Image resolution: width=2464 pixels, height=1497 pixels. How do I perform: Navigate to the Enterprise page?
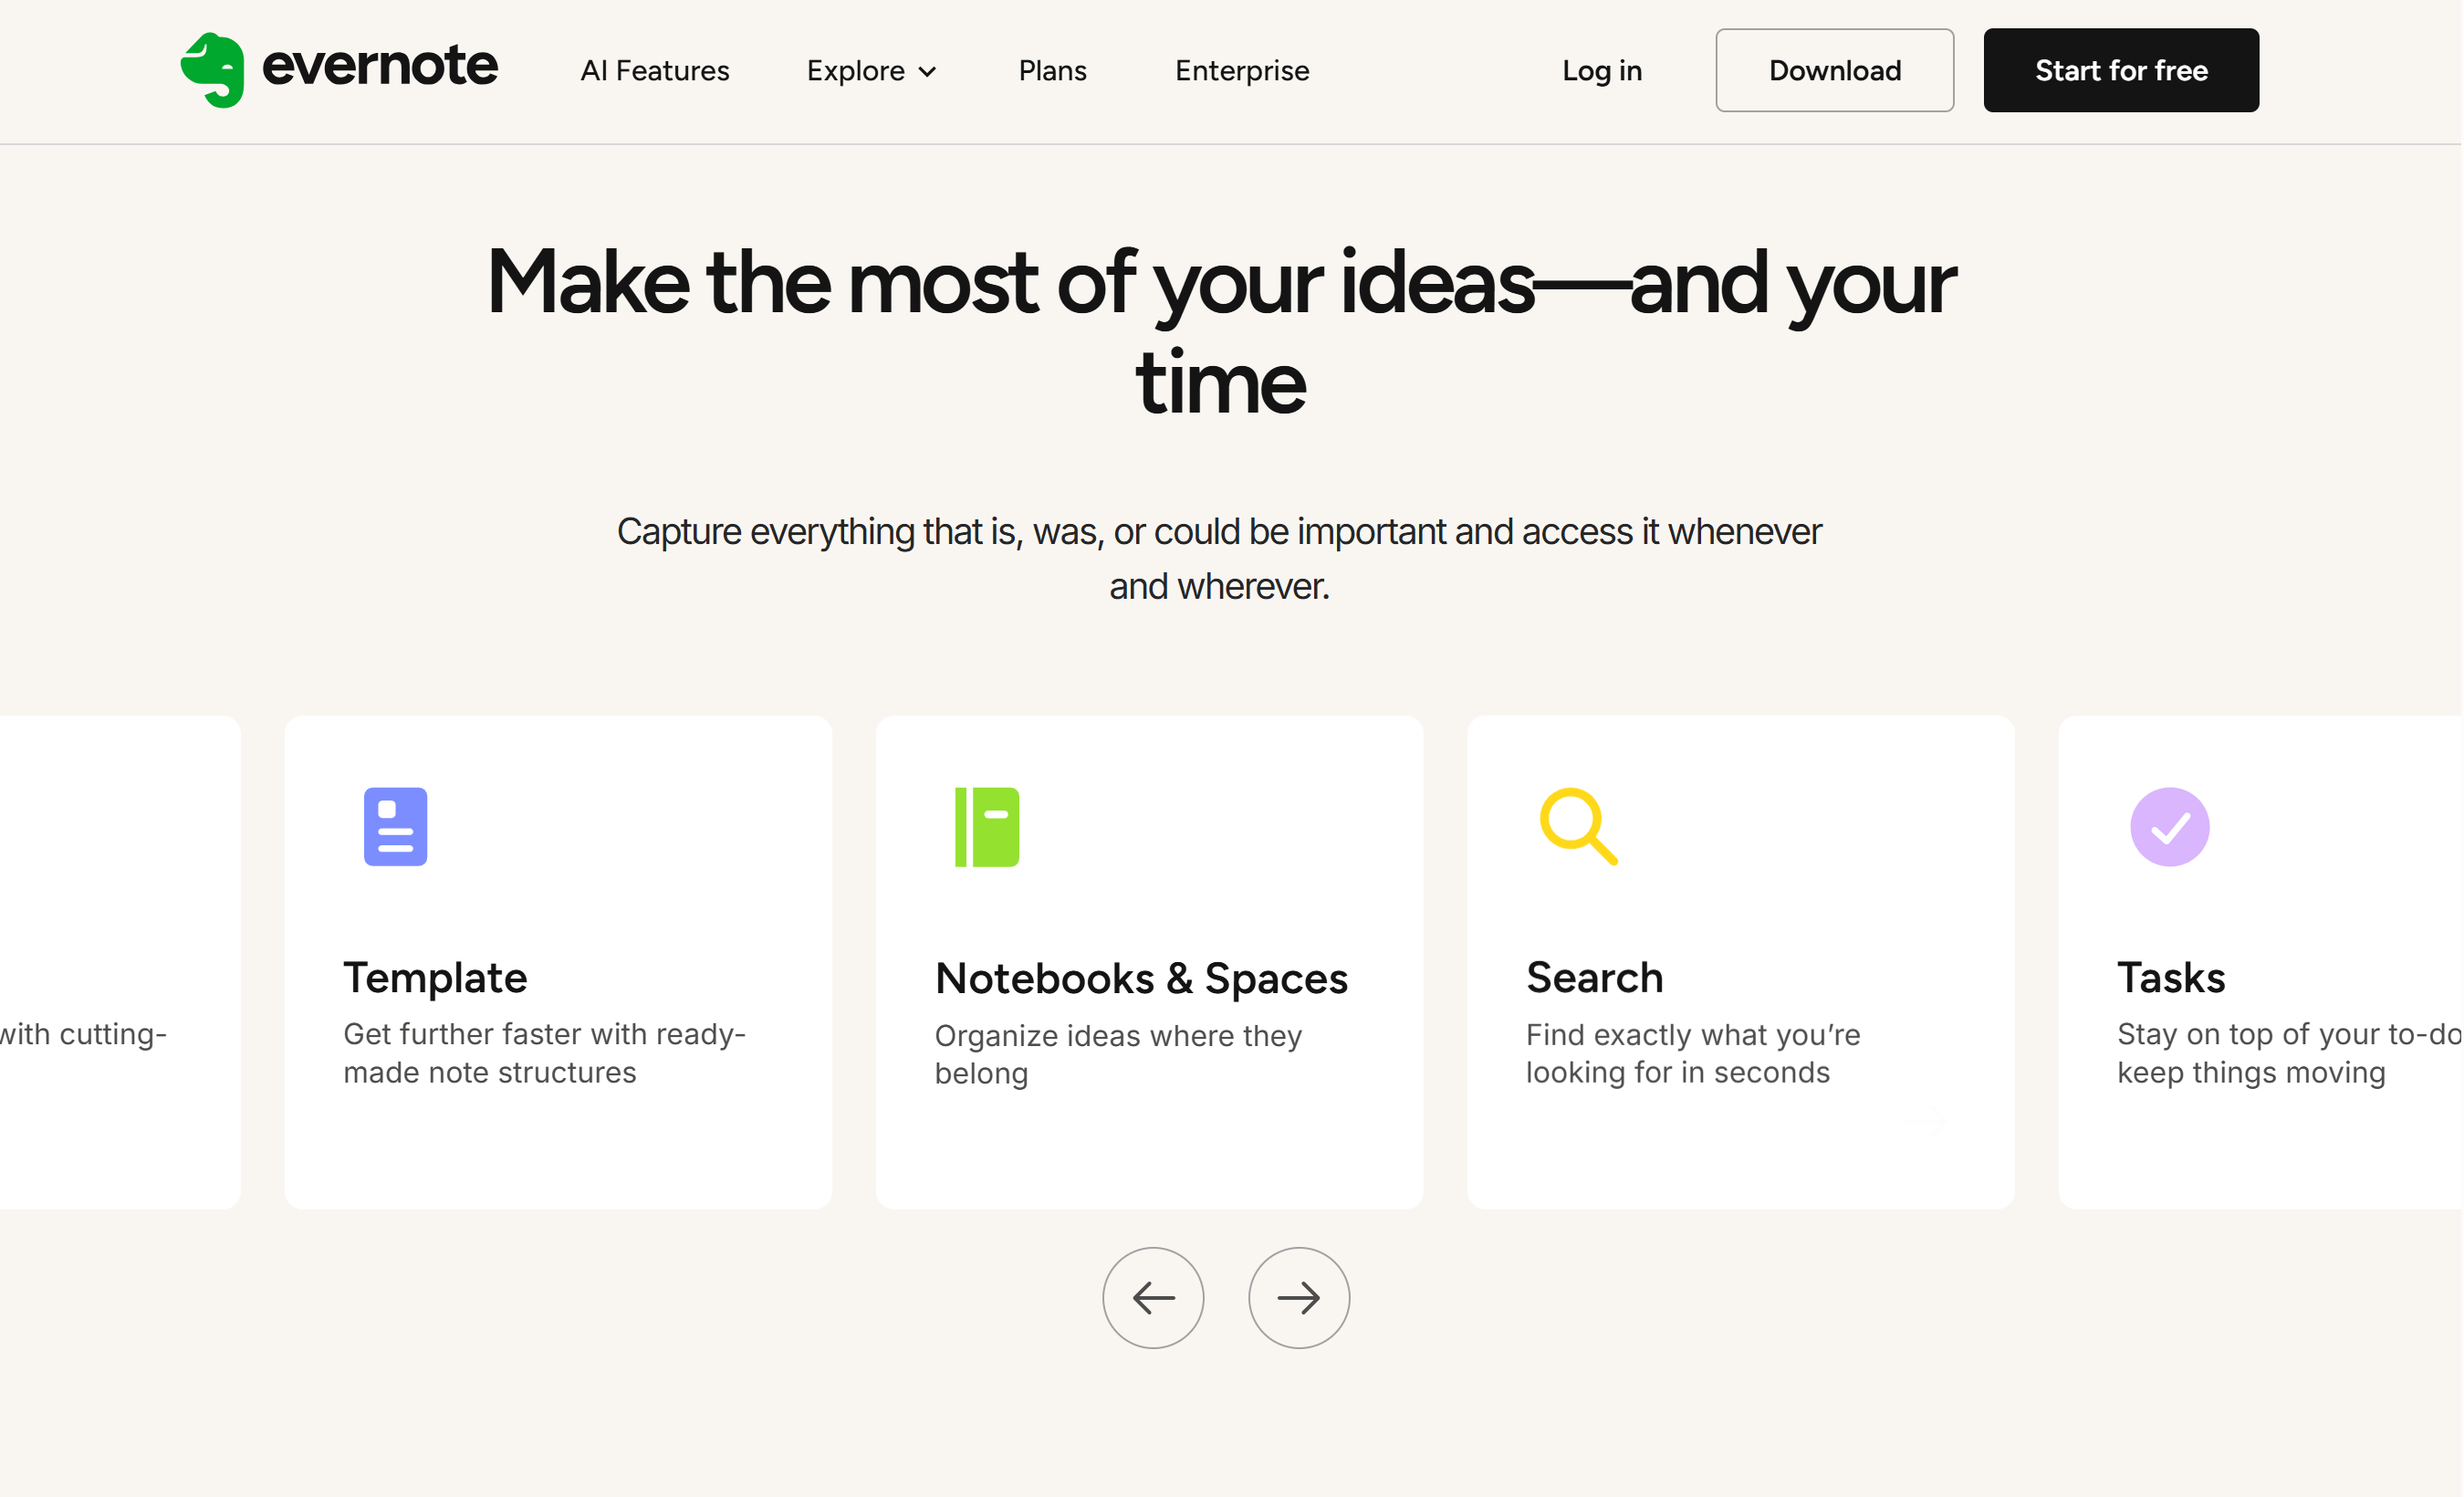pyautogui.click(x=1242, y=70)
